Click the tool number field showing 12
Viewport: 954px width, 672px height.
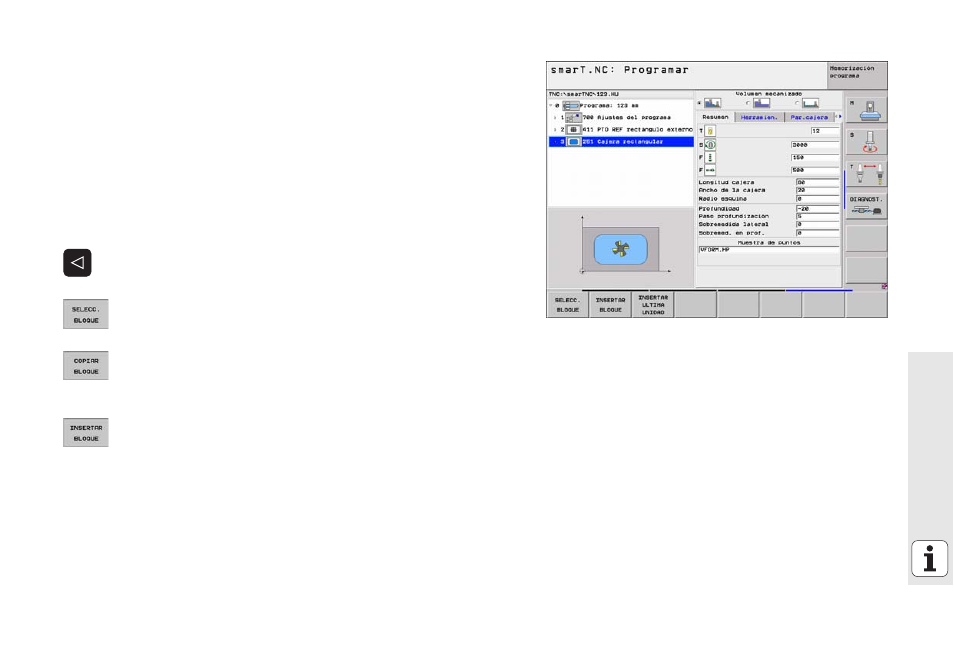[825, 131]
